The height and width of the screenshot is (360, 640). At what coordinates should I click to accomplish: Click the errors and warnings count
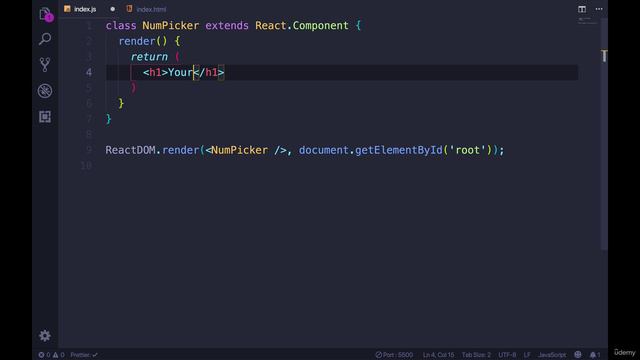[51, 355]
